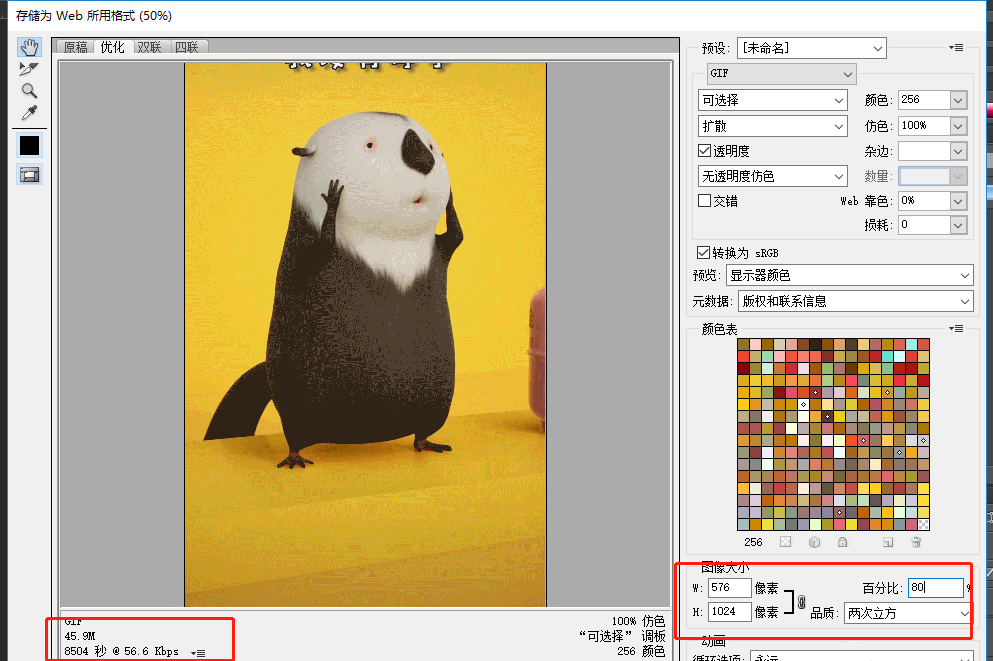The image size is (993, 661).
Task: Switch to the 四联 tab
Action: coord(187,47)
